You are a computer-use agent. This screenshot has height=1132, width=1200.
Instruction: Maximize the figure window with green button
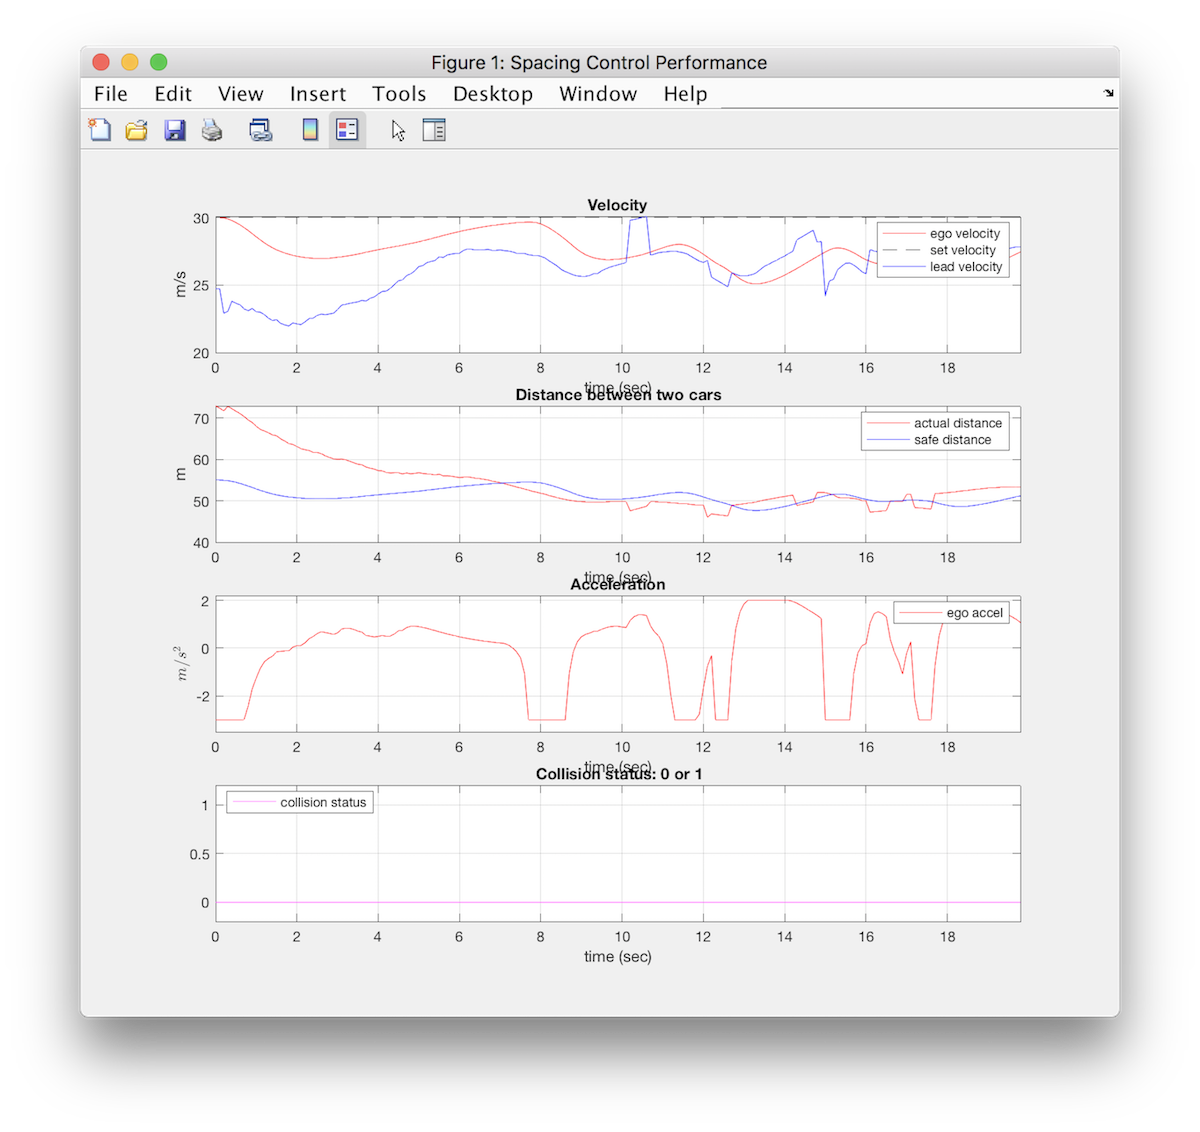coord(159,62)
